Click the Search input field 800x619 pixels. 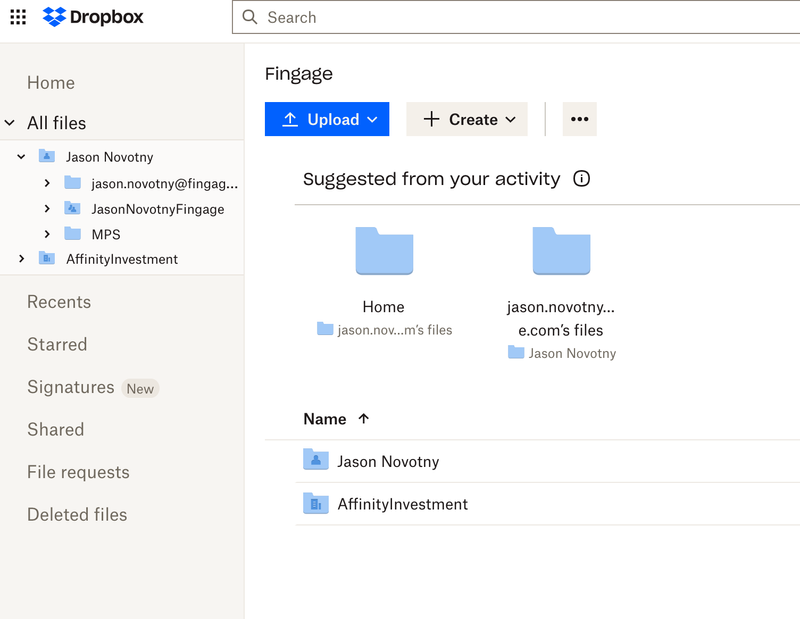point(520,18)
